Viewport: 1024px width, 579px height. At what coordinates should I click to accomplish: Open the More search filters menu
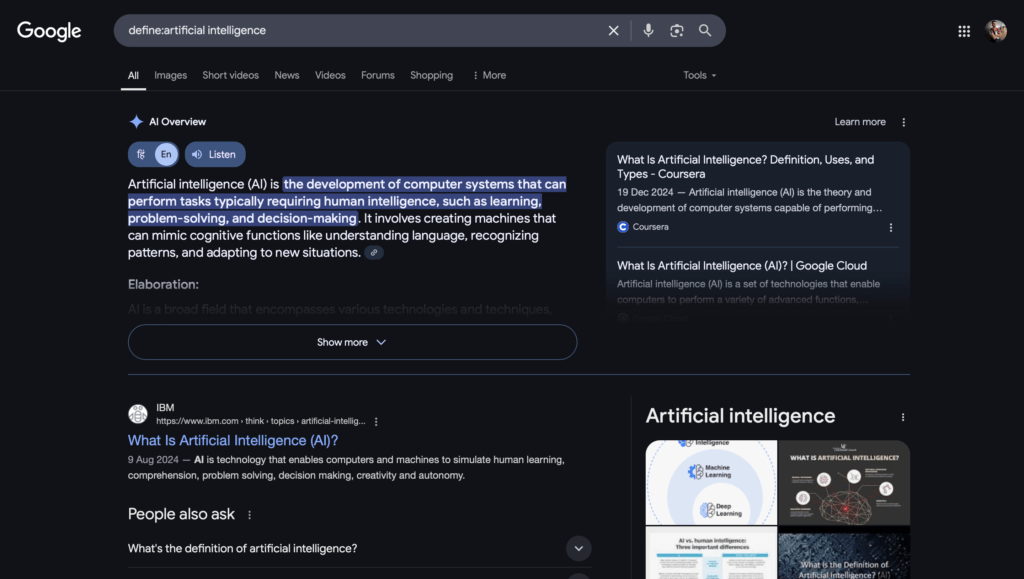[x=489, y=76]
